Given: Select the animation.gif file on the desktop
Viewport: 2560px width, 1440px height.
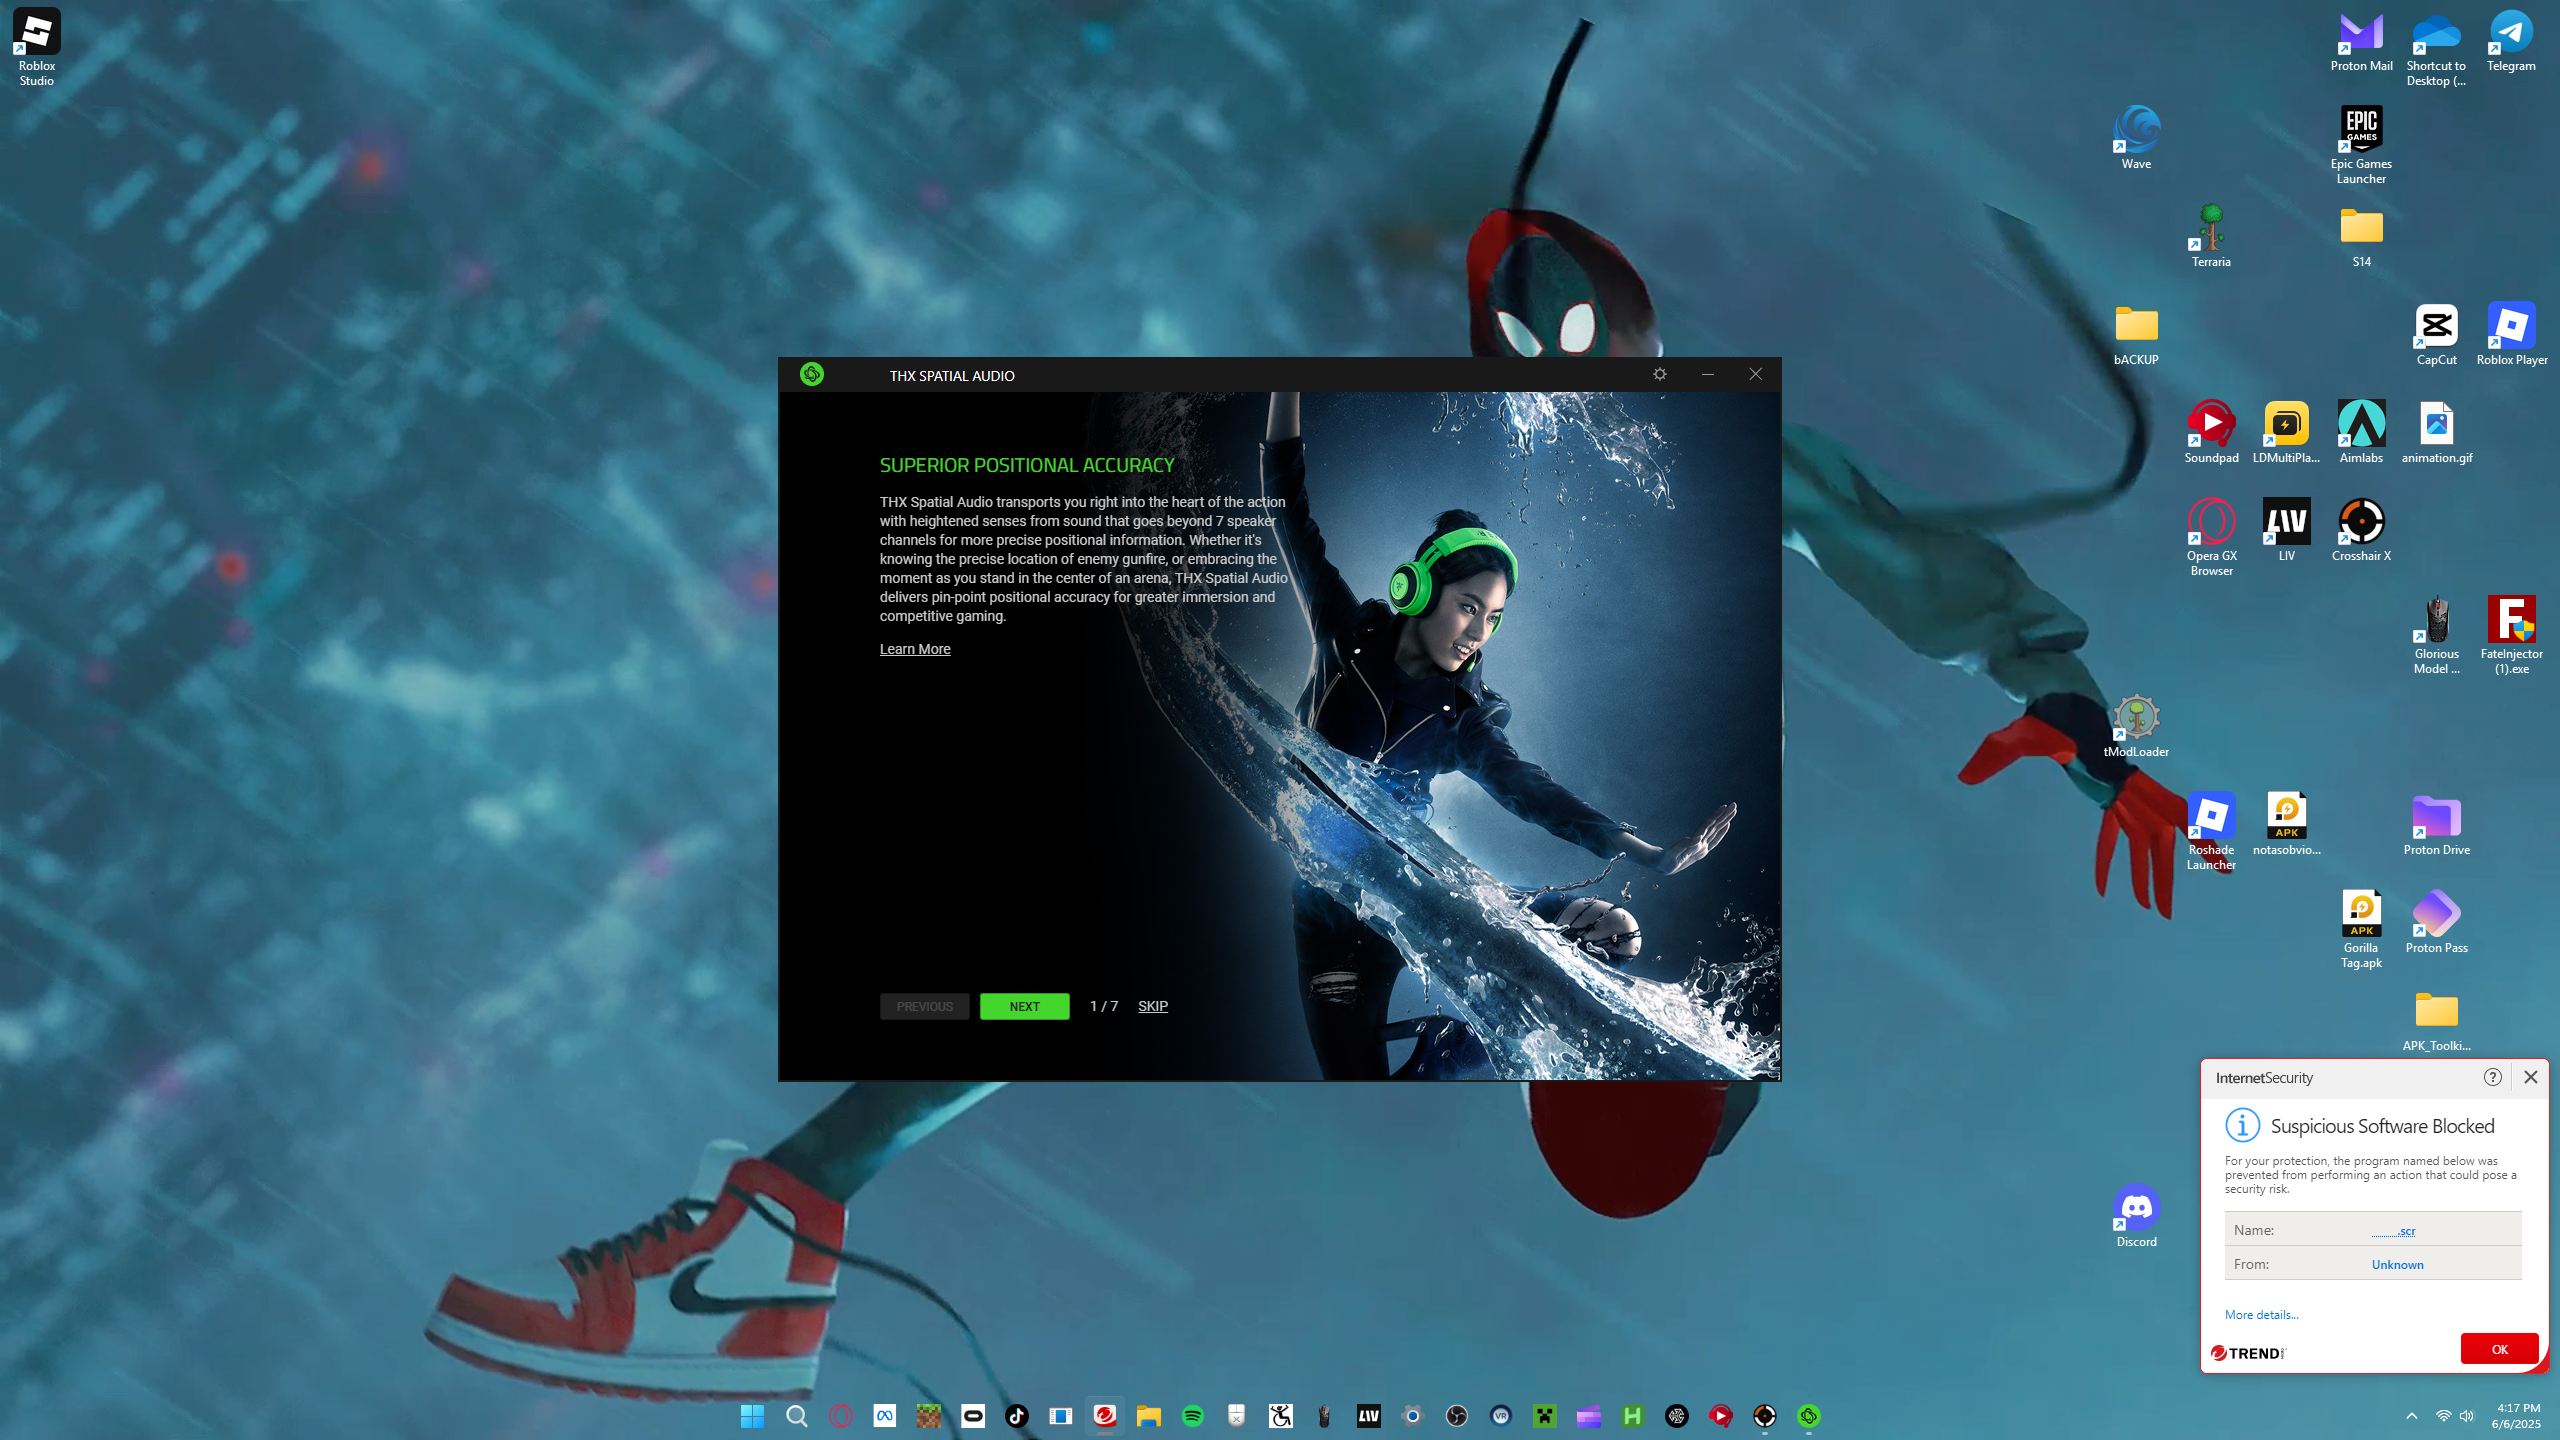Looking at the screenshot, I should click(2436, 432).
